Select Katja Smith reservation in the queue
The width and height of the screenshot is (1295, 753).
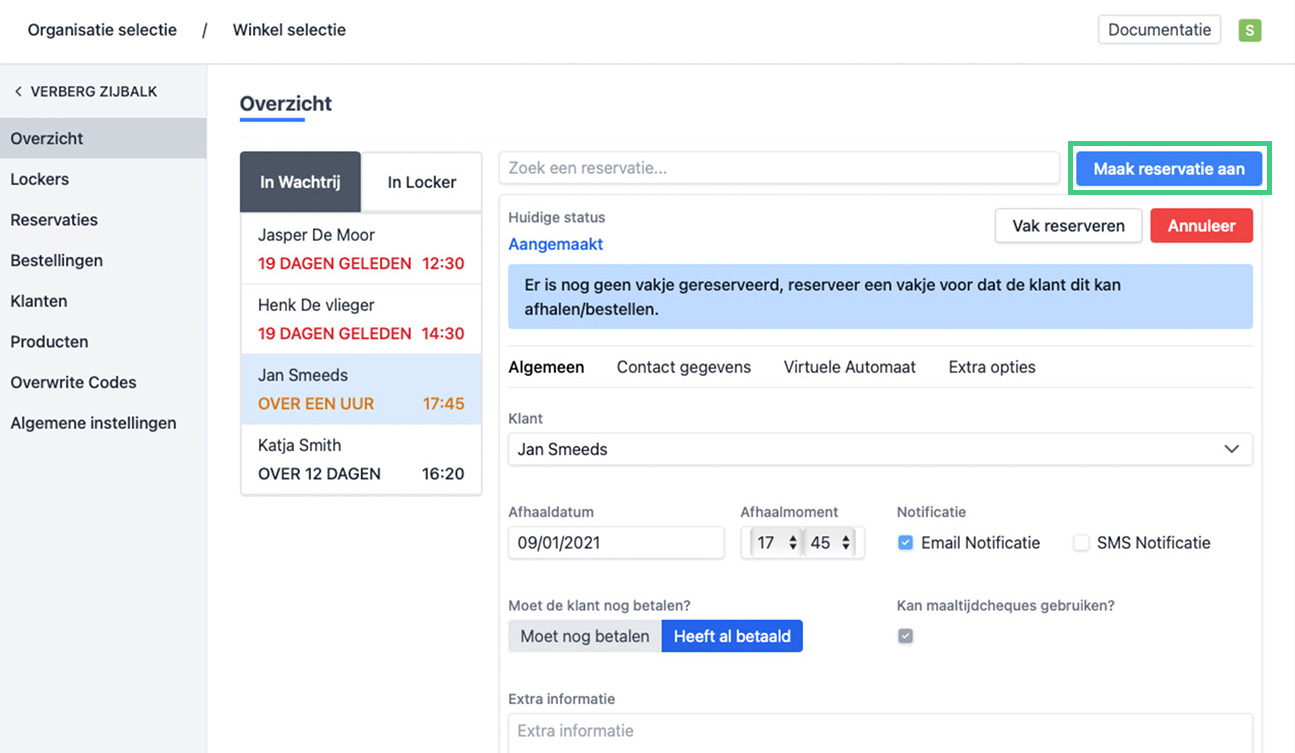pyautogui.click(x=361, y=460)
